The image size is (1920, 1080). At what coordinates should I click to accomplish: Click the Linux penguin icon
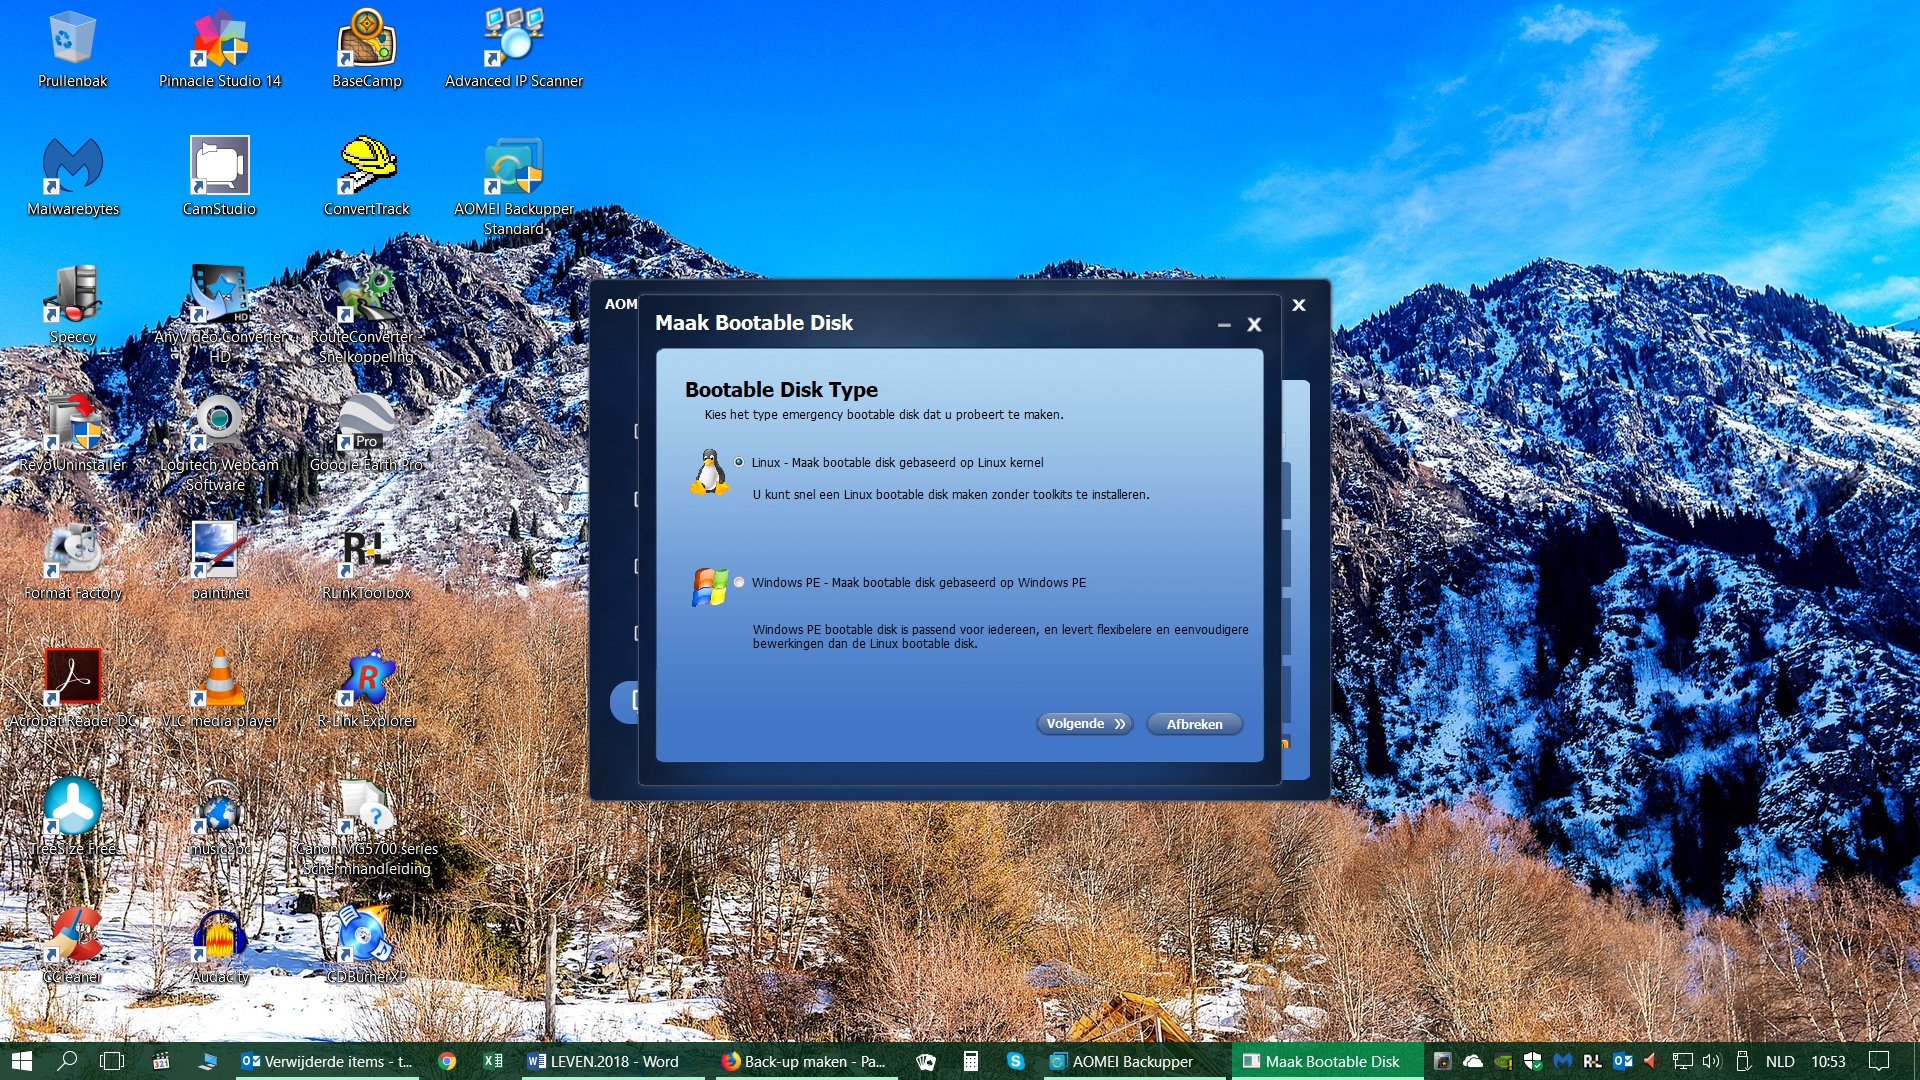[710, 472]
